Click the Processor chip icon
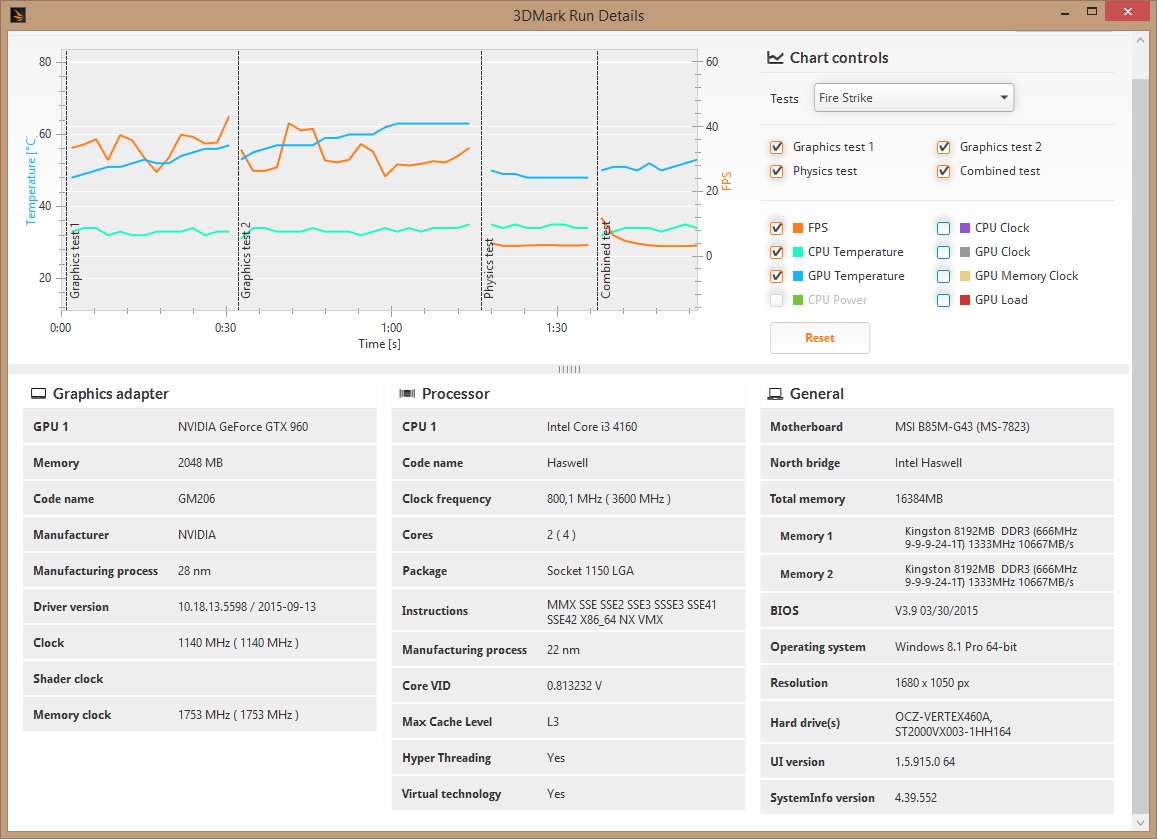This screenshot has width=1157, height=839. pos(407,393)
